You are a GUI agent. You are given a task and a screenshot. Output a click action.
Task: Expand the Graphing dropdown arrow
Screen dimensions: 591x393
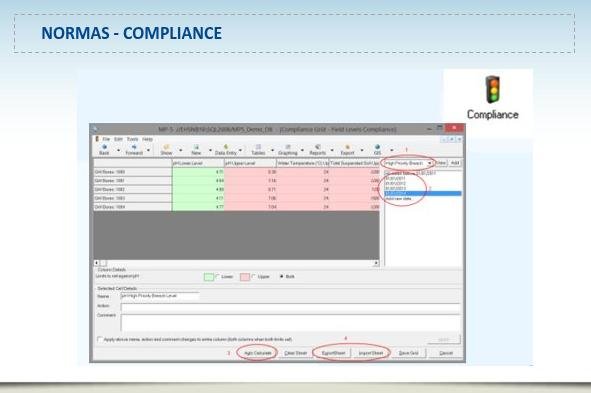[x=302, y=150]
